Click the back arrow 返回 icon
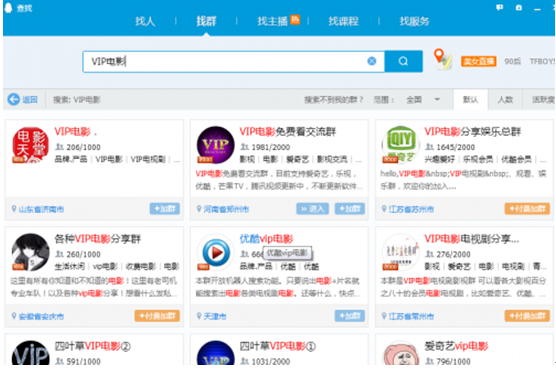 point(14,100)
